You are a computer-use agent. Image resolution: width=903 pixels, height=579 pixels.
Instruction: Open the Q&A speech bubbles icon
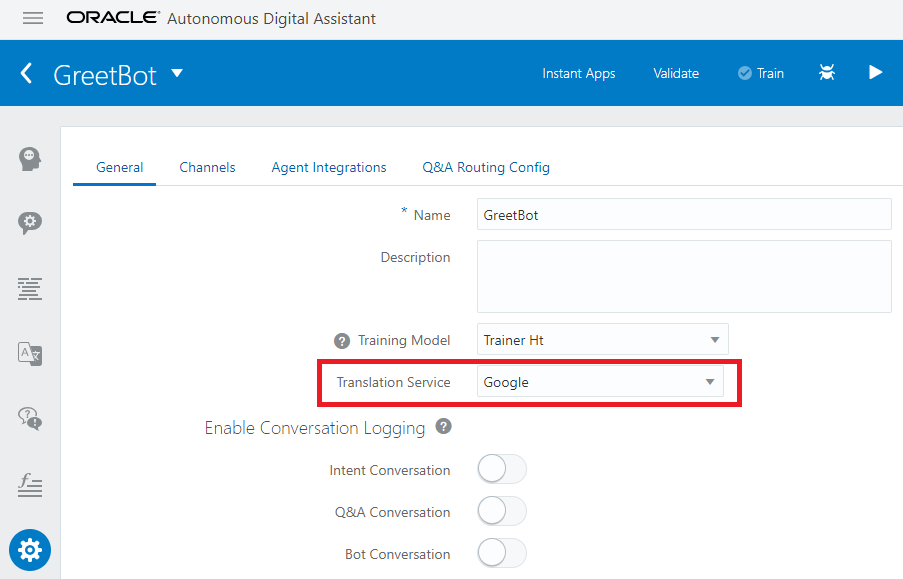click(30, 418)
